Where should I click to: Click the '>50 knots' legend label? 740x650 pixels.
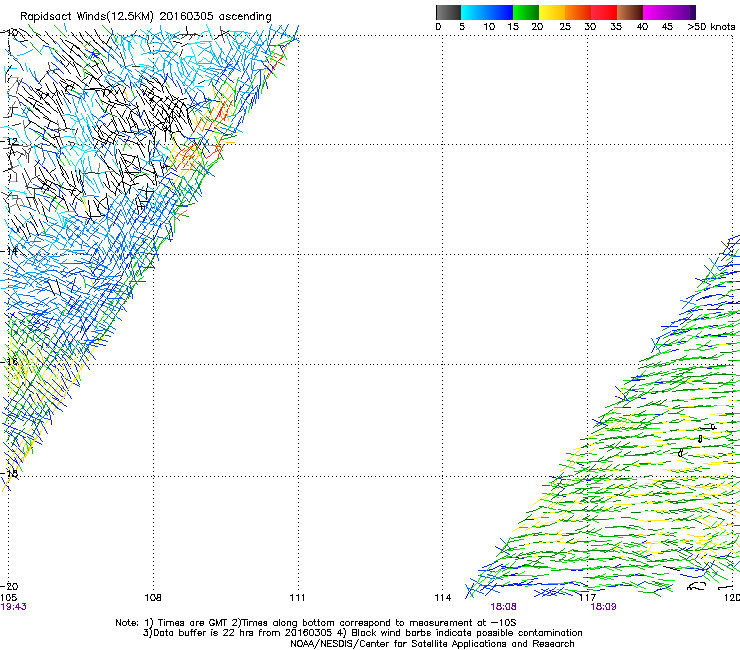711,27
